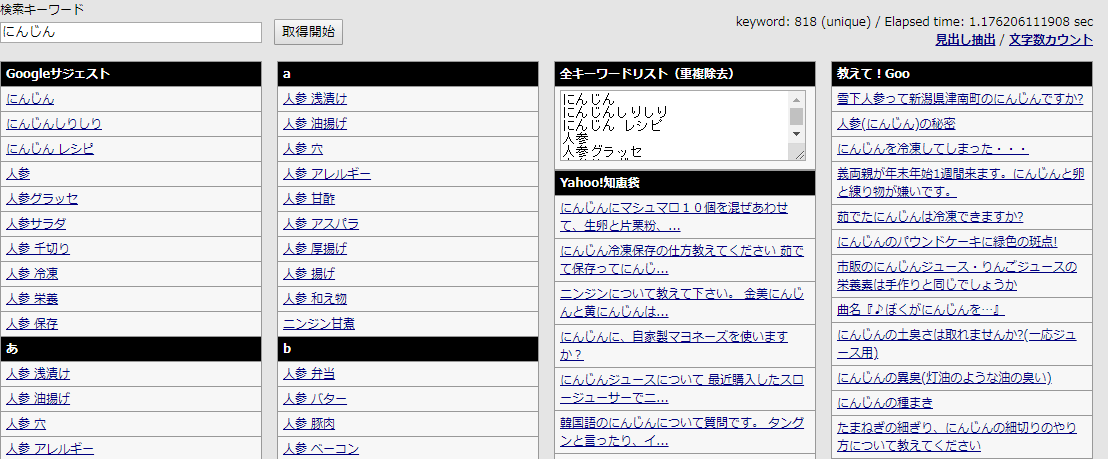This screenshot has height=459, width=1108.
Task: Open the 文字数カウント link
Action: 1051,40
